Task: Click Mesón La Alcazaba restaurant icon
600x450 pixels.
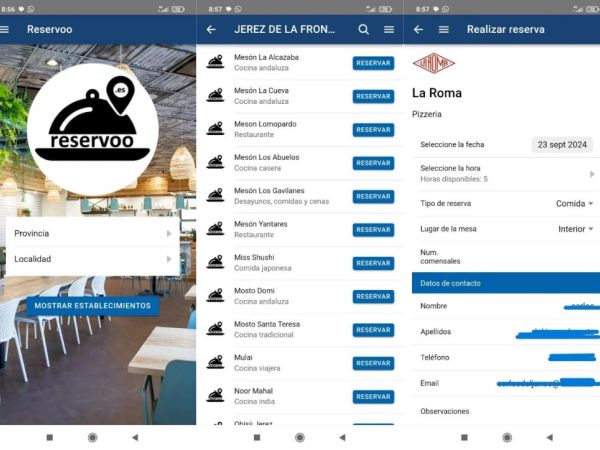Action: pyautogui.click(x=215, y=62)
